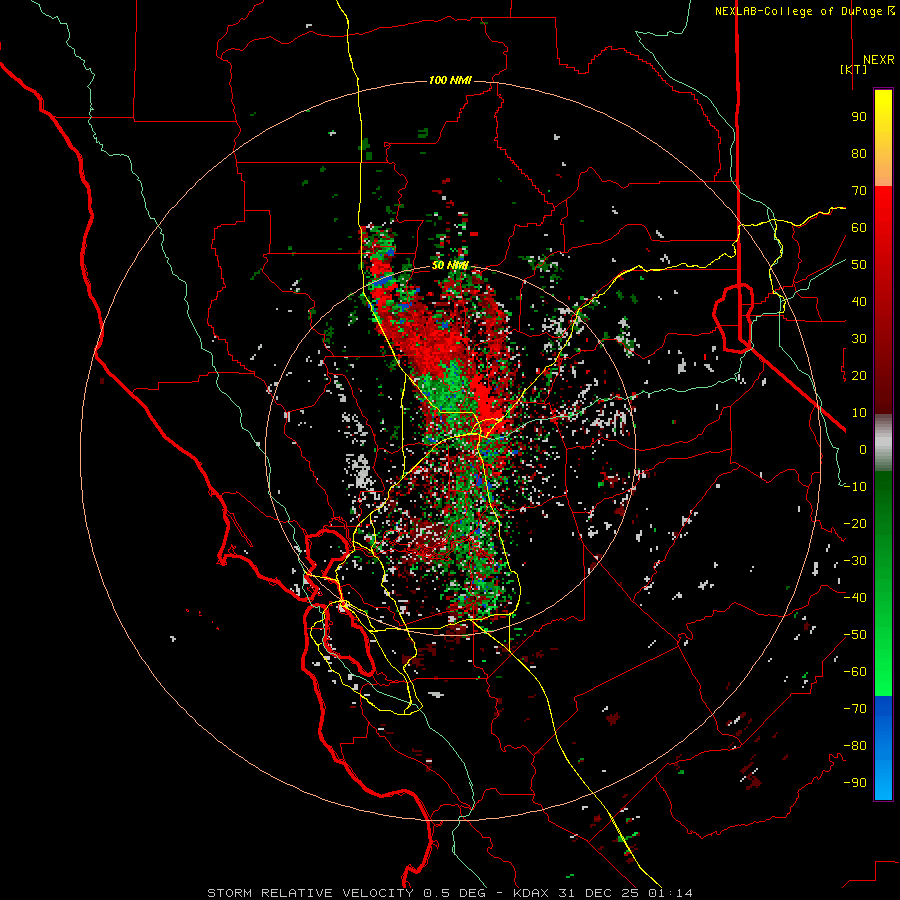Image resolution: width=900 pixels, height=900 pixels.
Task: Click the 31 DEC 25 date text
Action: (x=598, y=893)
